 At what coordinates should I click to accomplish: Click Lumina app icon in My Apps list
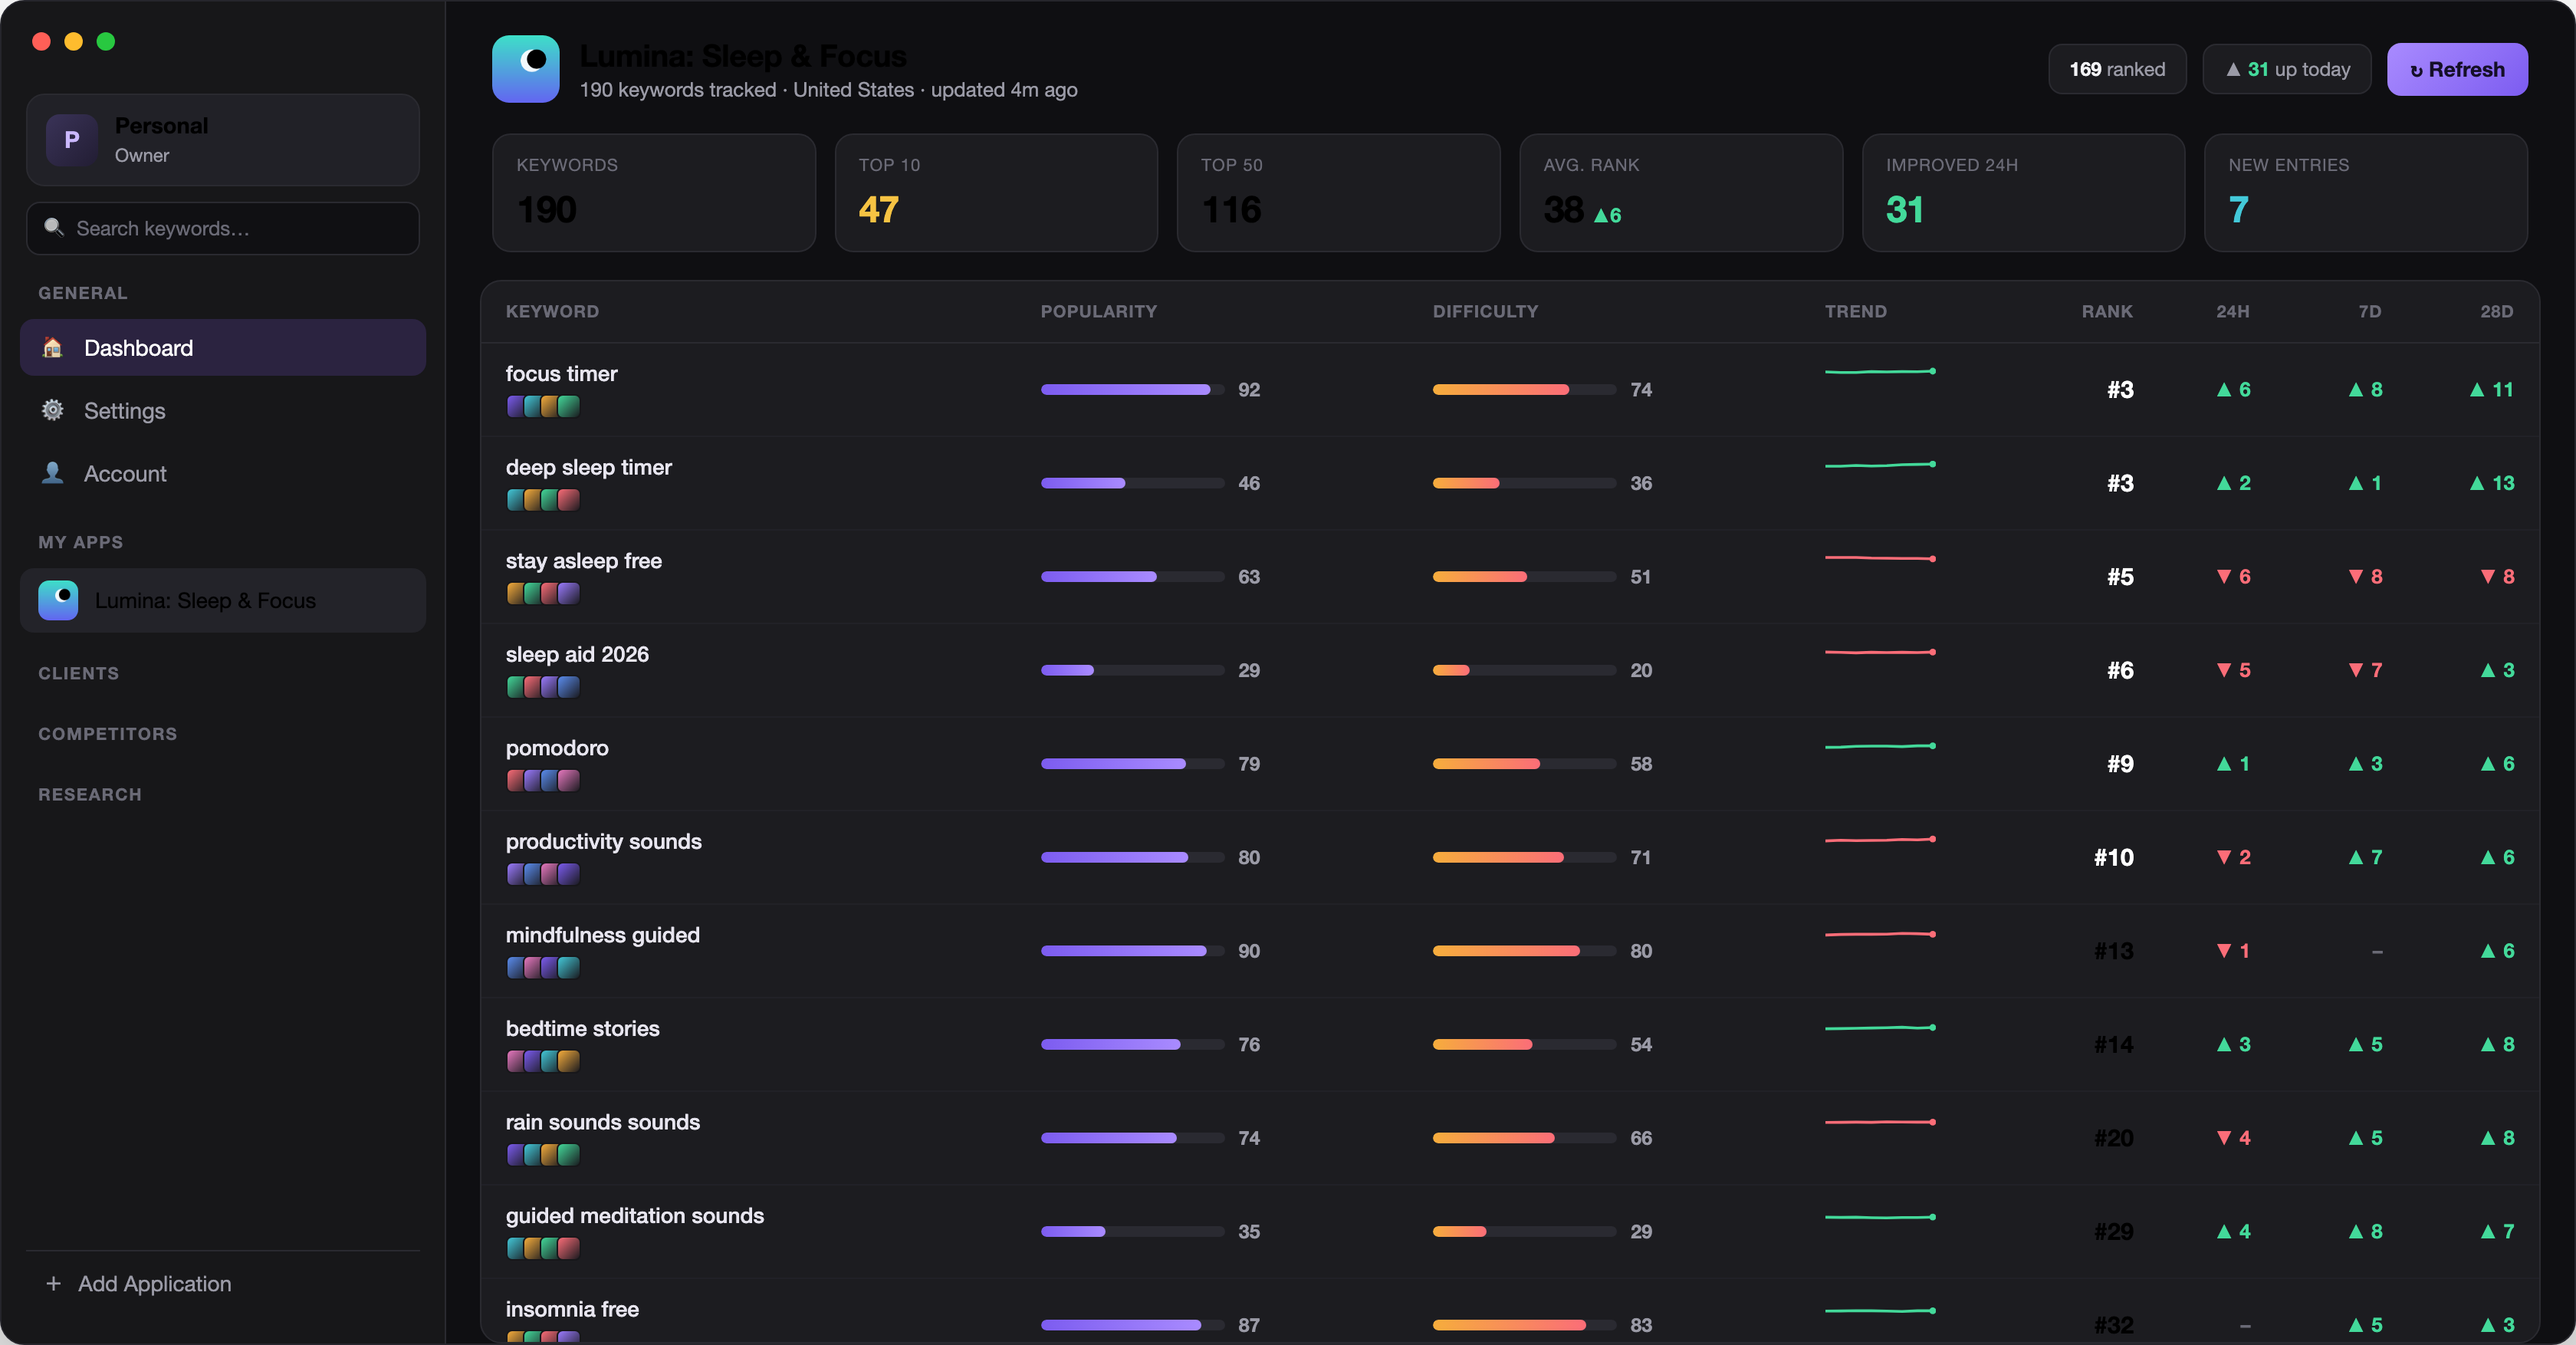(x=58, y=600)
